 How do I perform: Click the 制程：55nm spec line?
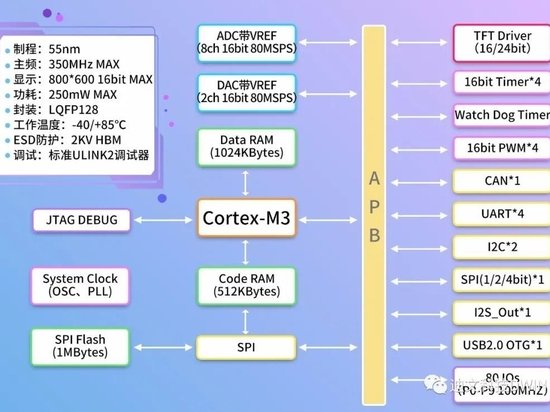coord(47,49)
